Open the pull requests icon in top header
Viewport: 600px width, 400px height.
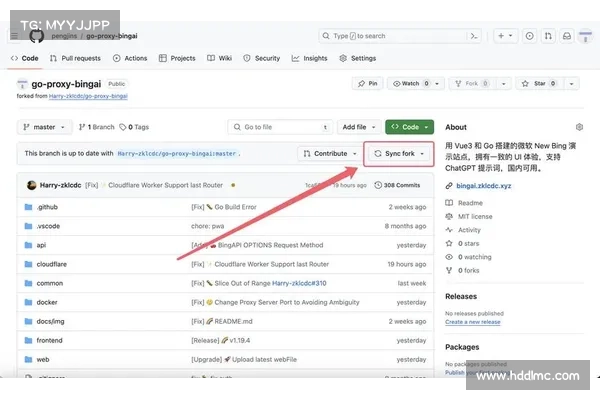click(548, 36)
